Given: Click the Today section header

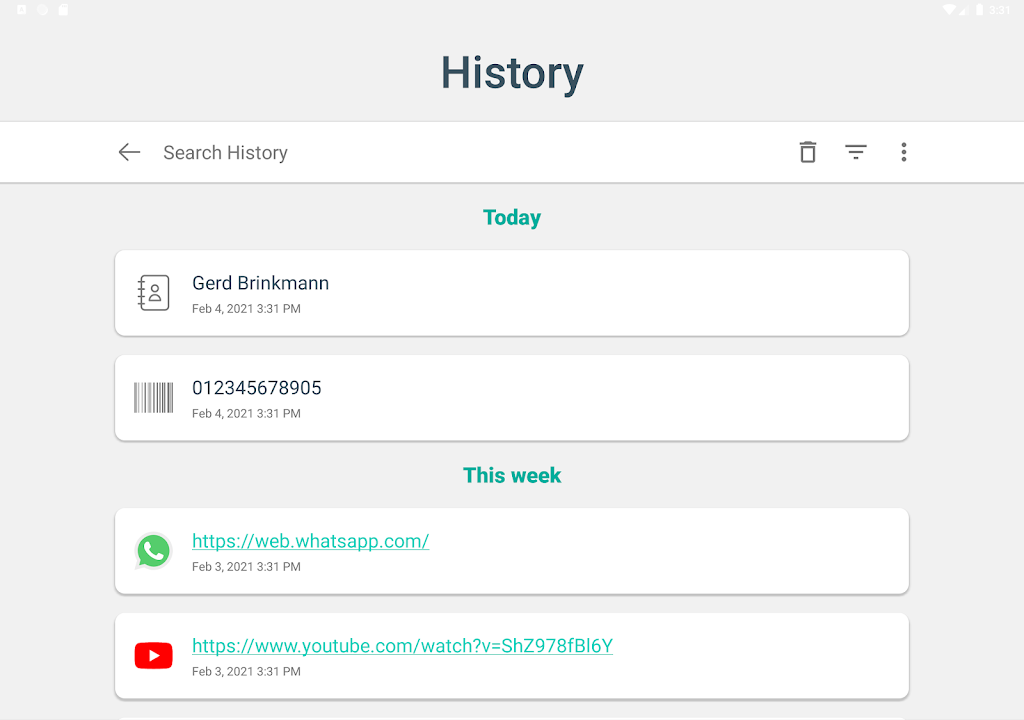Looking at the screenshot, I should pyautogui.click(x=512, y=218).
